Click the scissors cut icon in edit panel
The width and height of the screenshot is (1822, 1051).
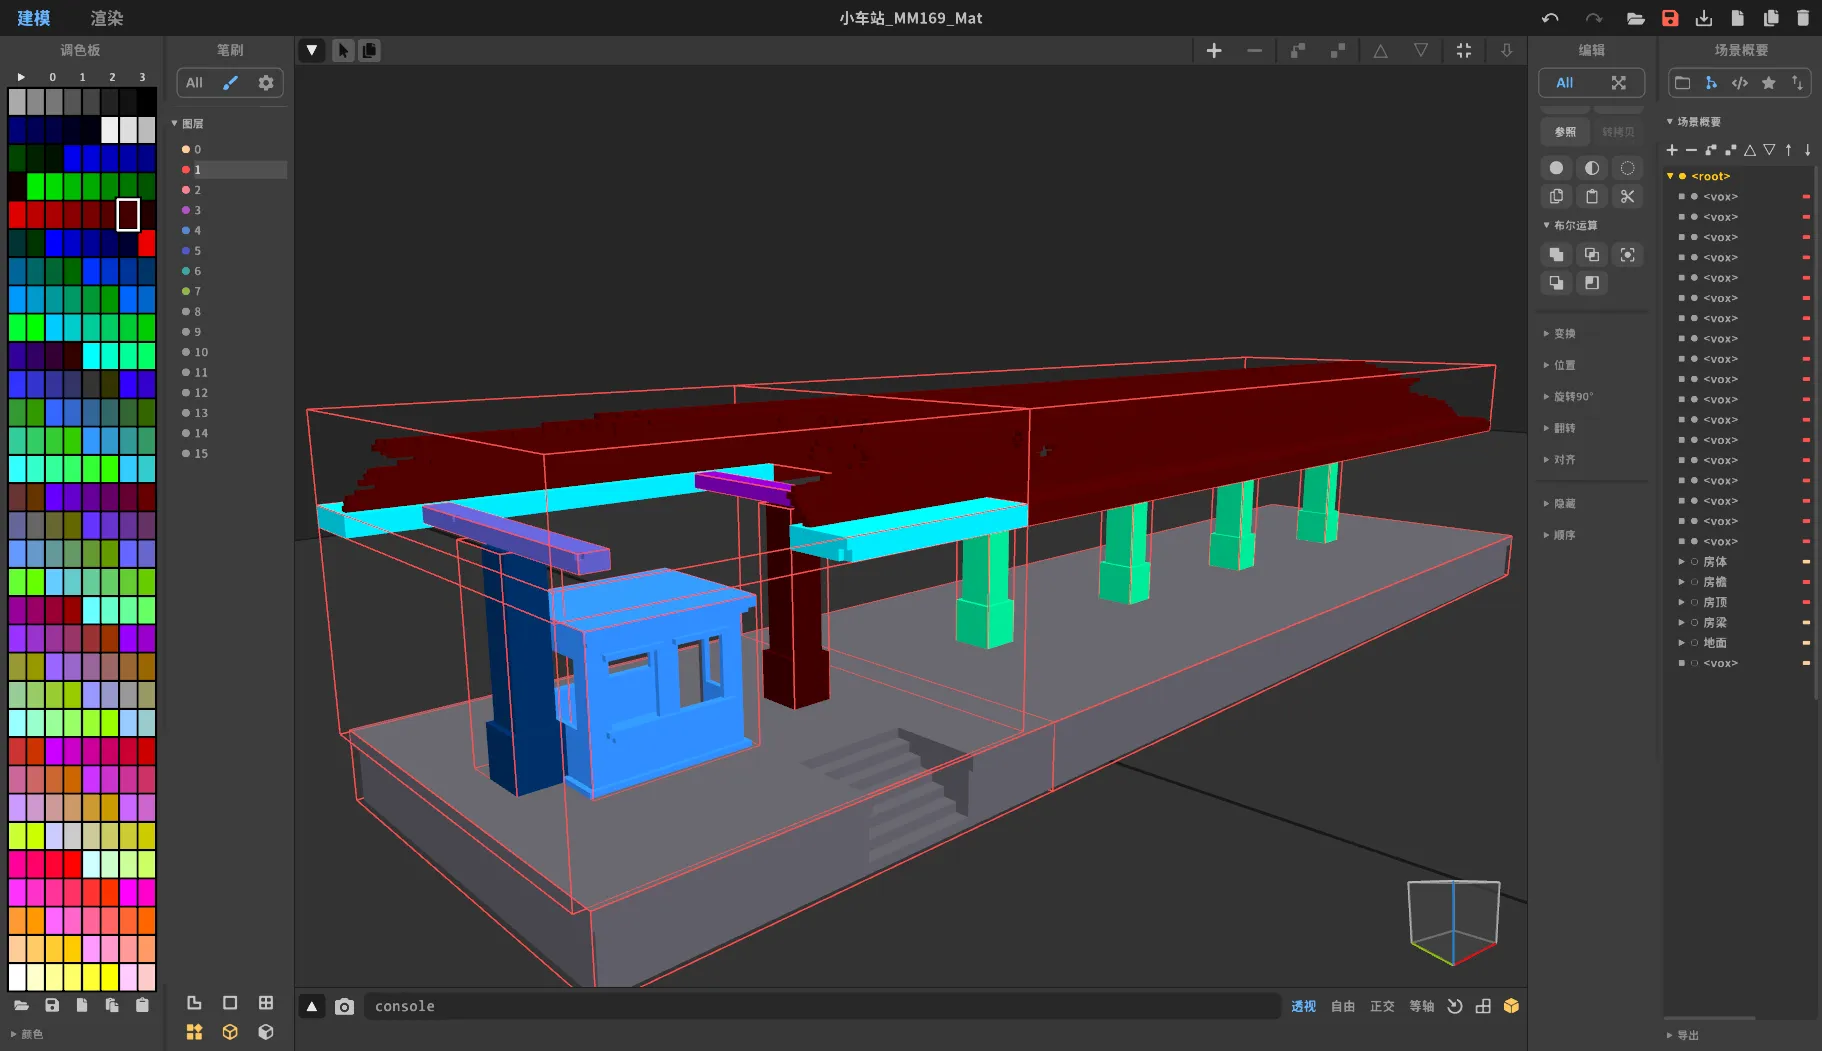pos(1627,197)
